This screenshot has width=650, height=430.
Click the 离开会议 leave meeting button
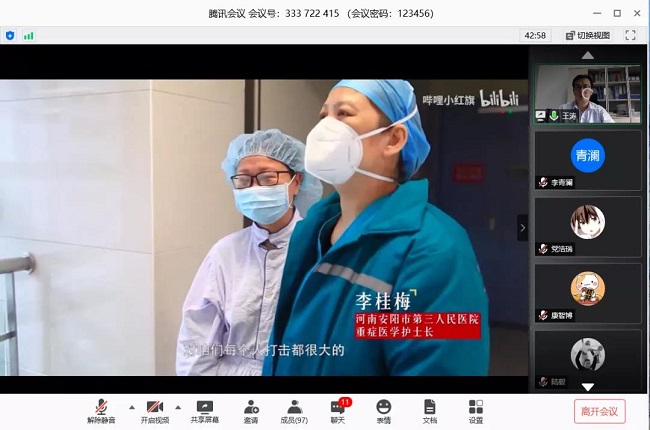coord(600,410)
